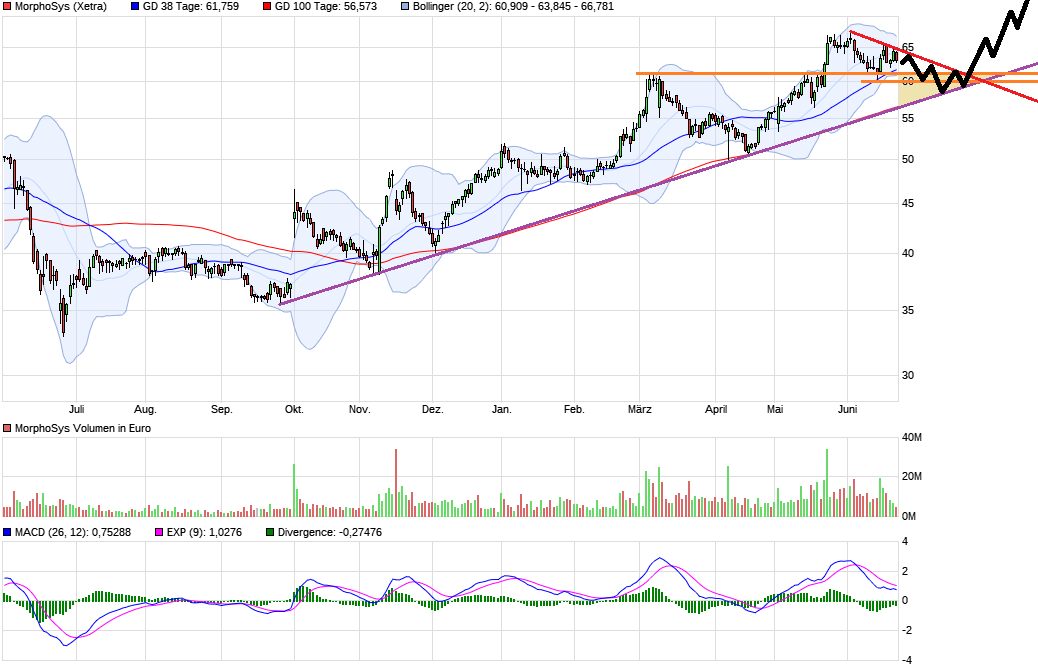Click the 'März' month label on the axis

coord(639,409)
